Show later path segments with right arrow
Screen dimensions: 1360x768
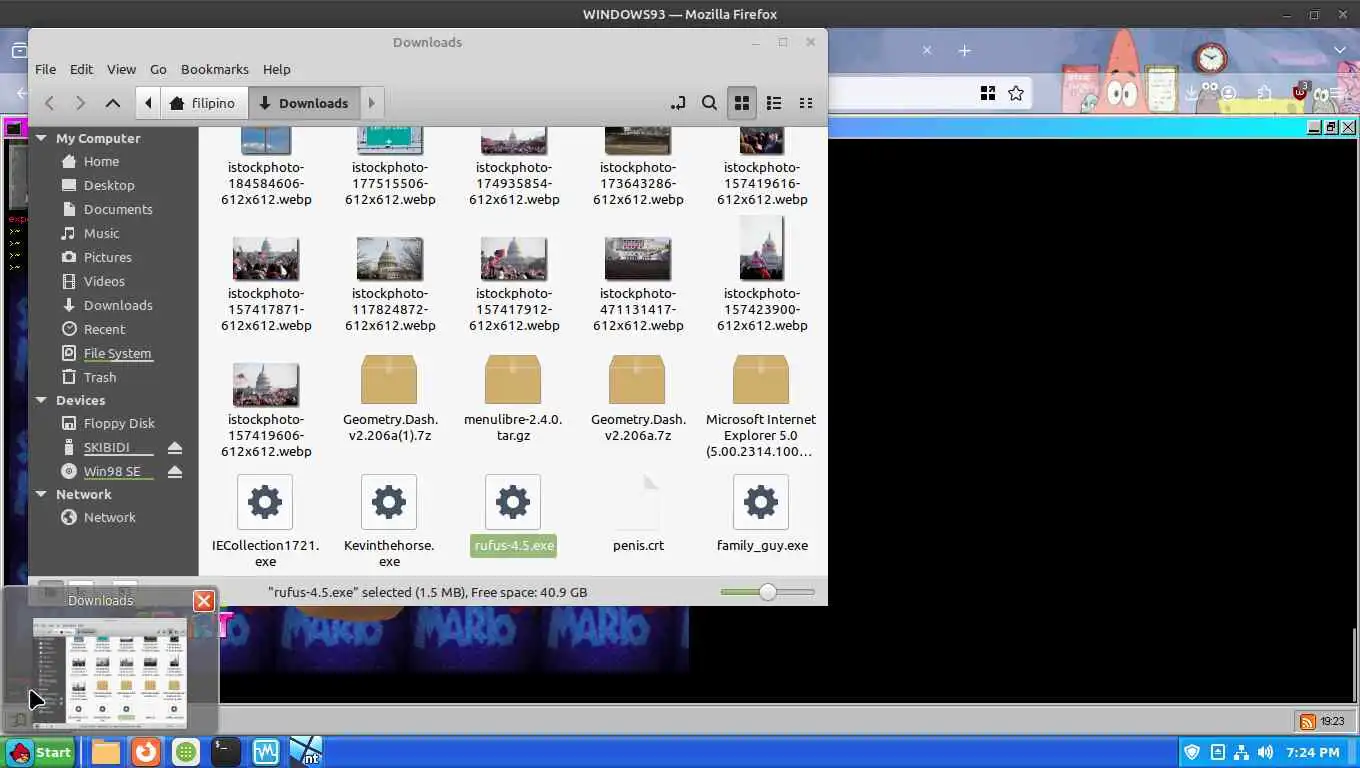371,103
